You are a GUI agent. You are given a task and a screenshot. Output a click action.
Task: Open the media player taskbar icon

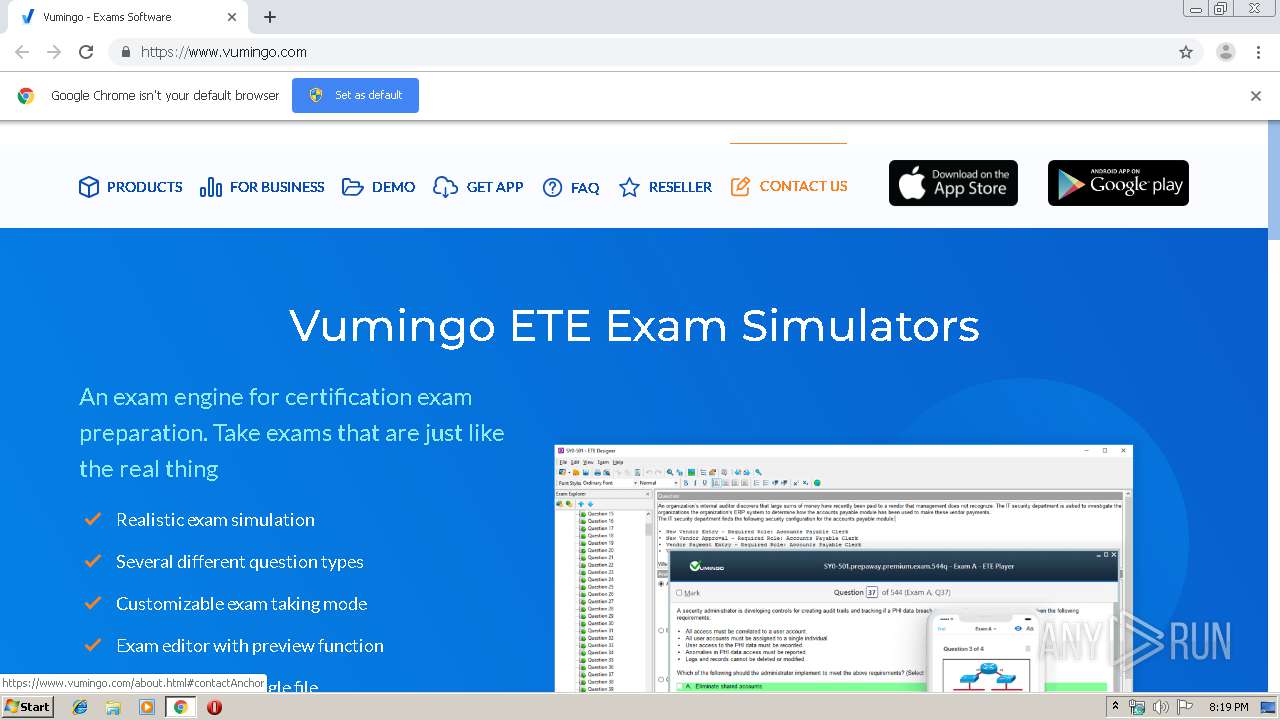click(x=147, y=707)
